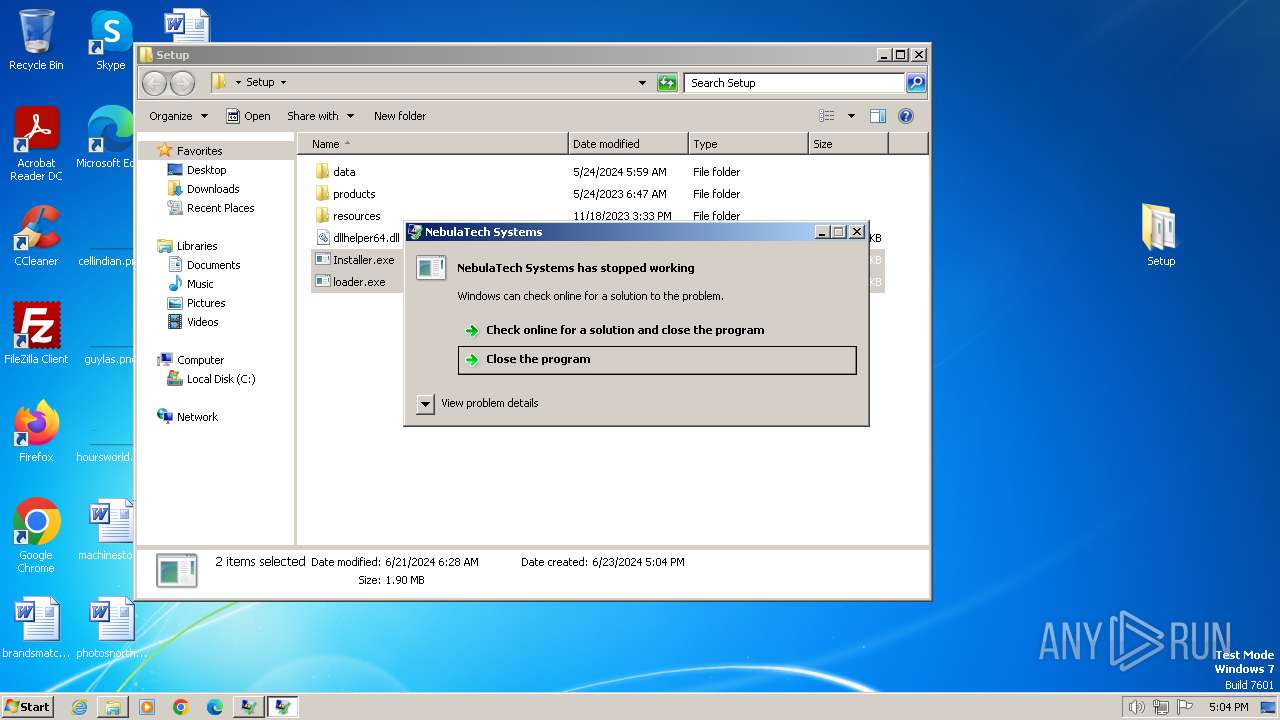Select the products folder in file list
This screenshot has width=1280, height=720.
354,194
